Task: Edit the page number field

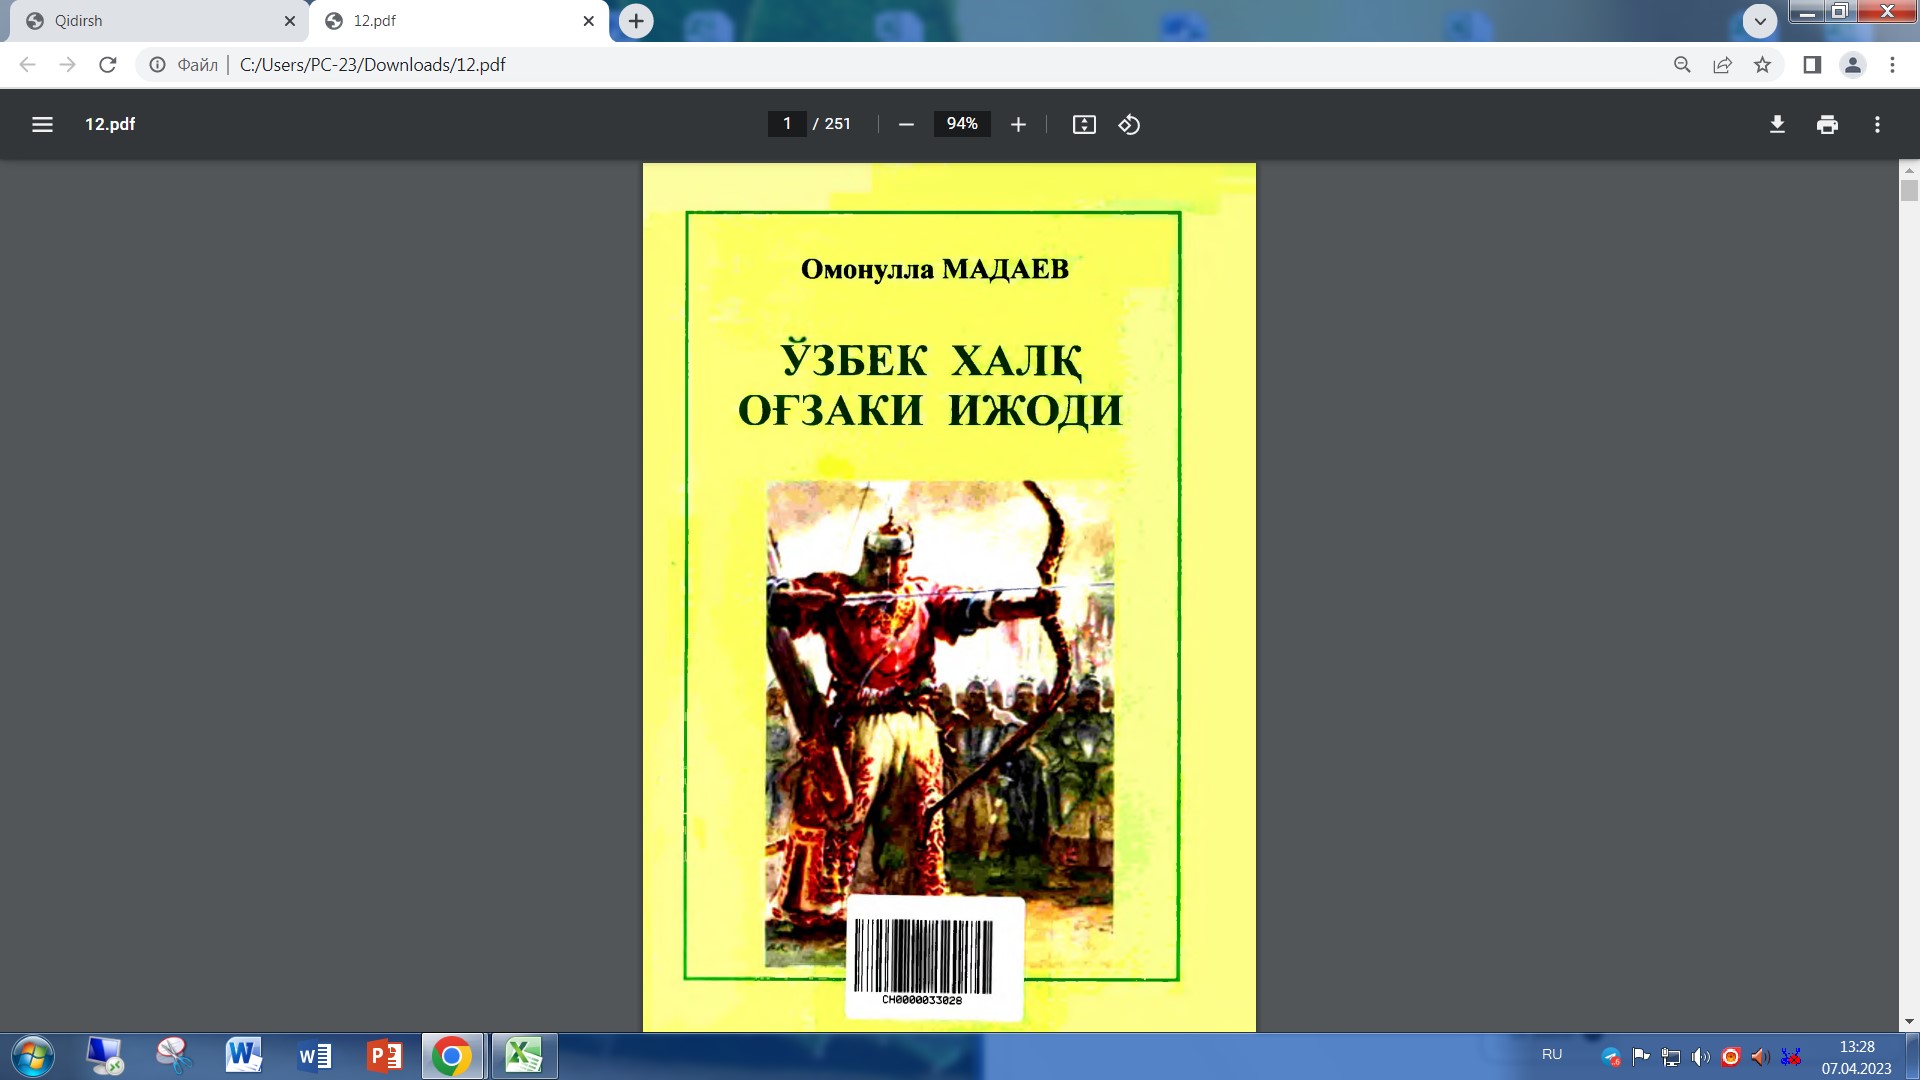Action: pos(787,124)
